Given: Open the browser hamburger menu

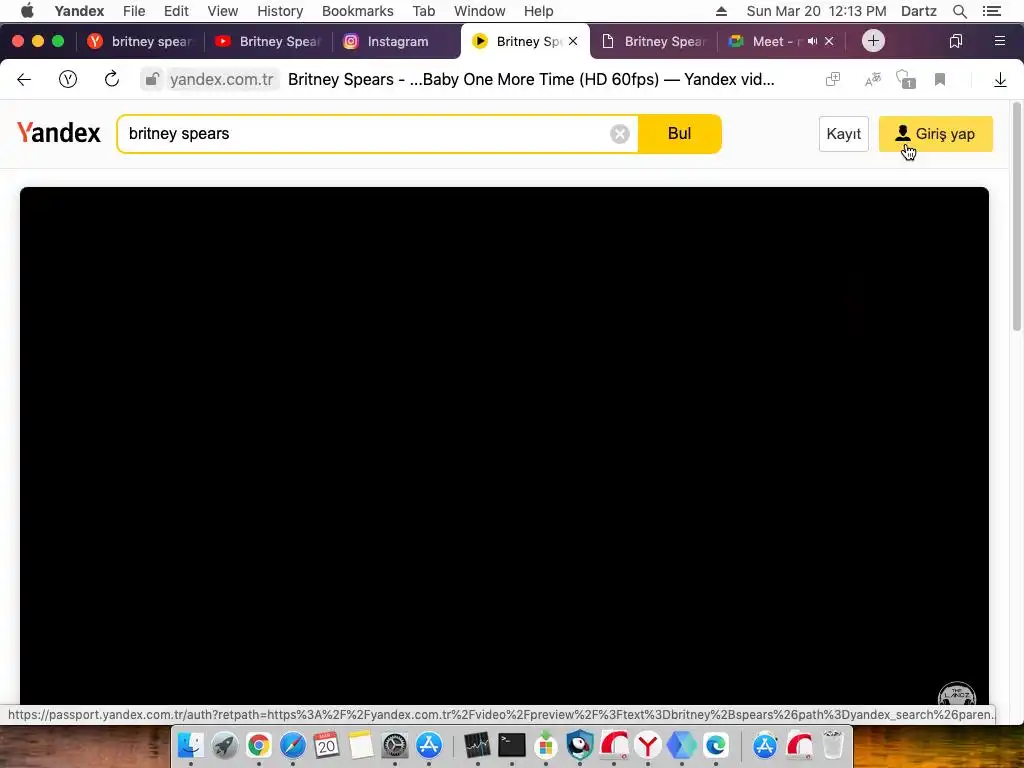Looking at the screenshot, I should click(999, 41).
